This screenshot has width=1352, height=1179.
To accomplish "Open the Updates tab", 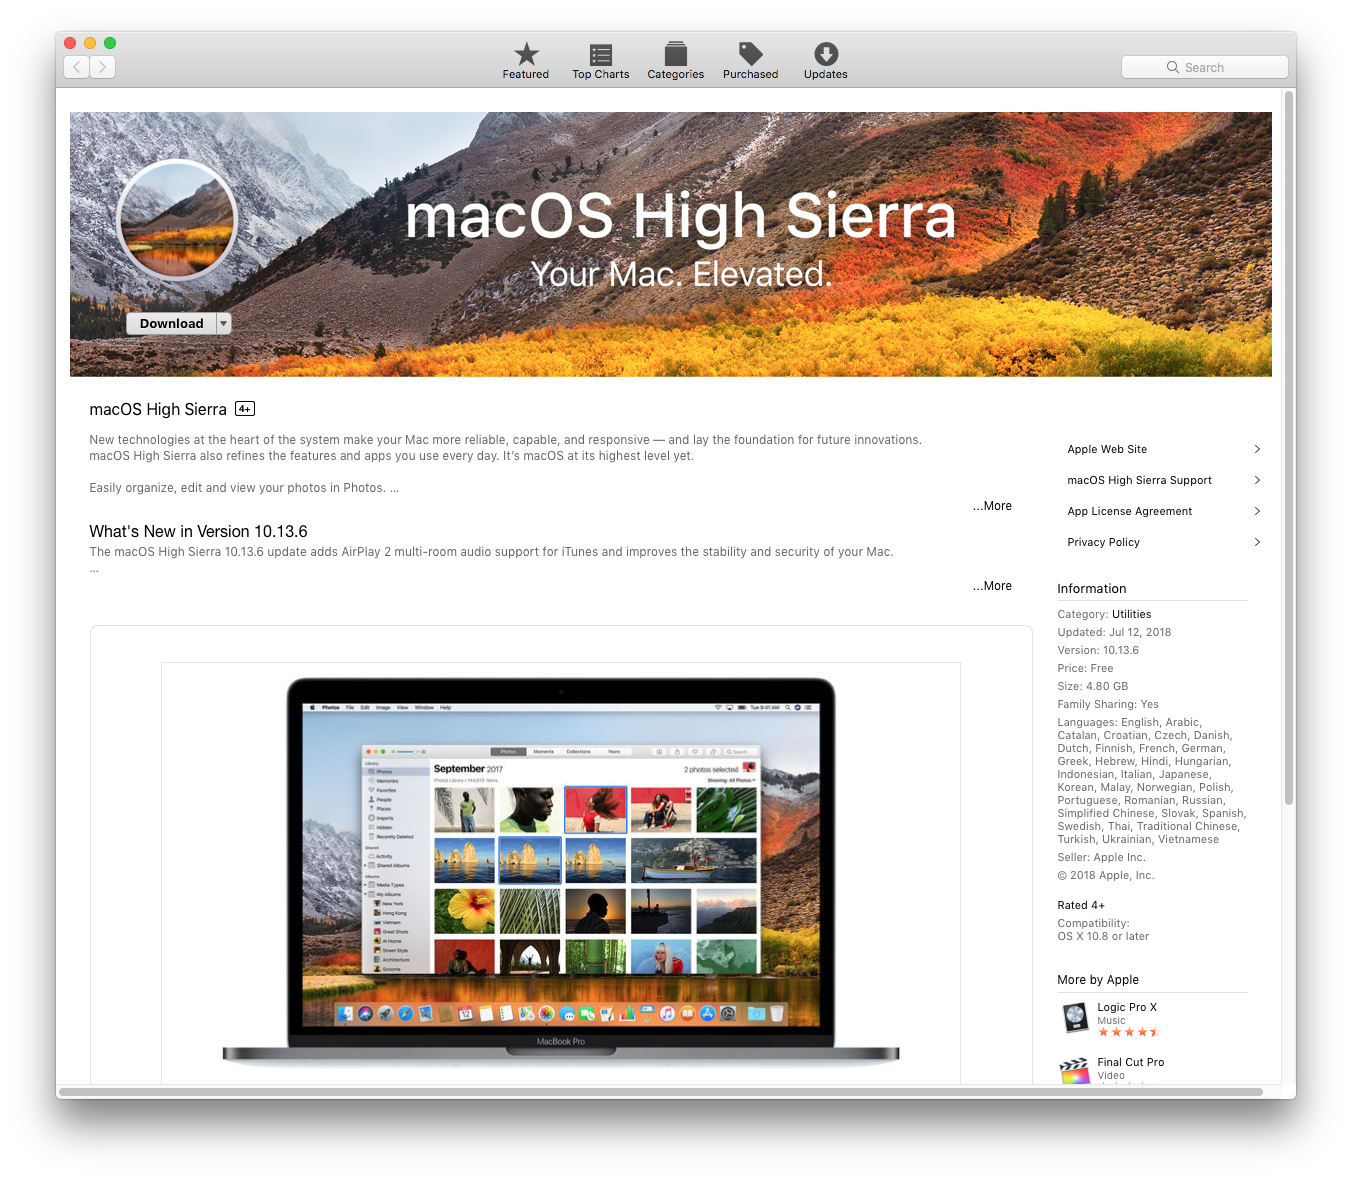I will (826, 61).
